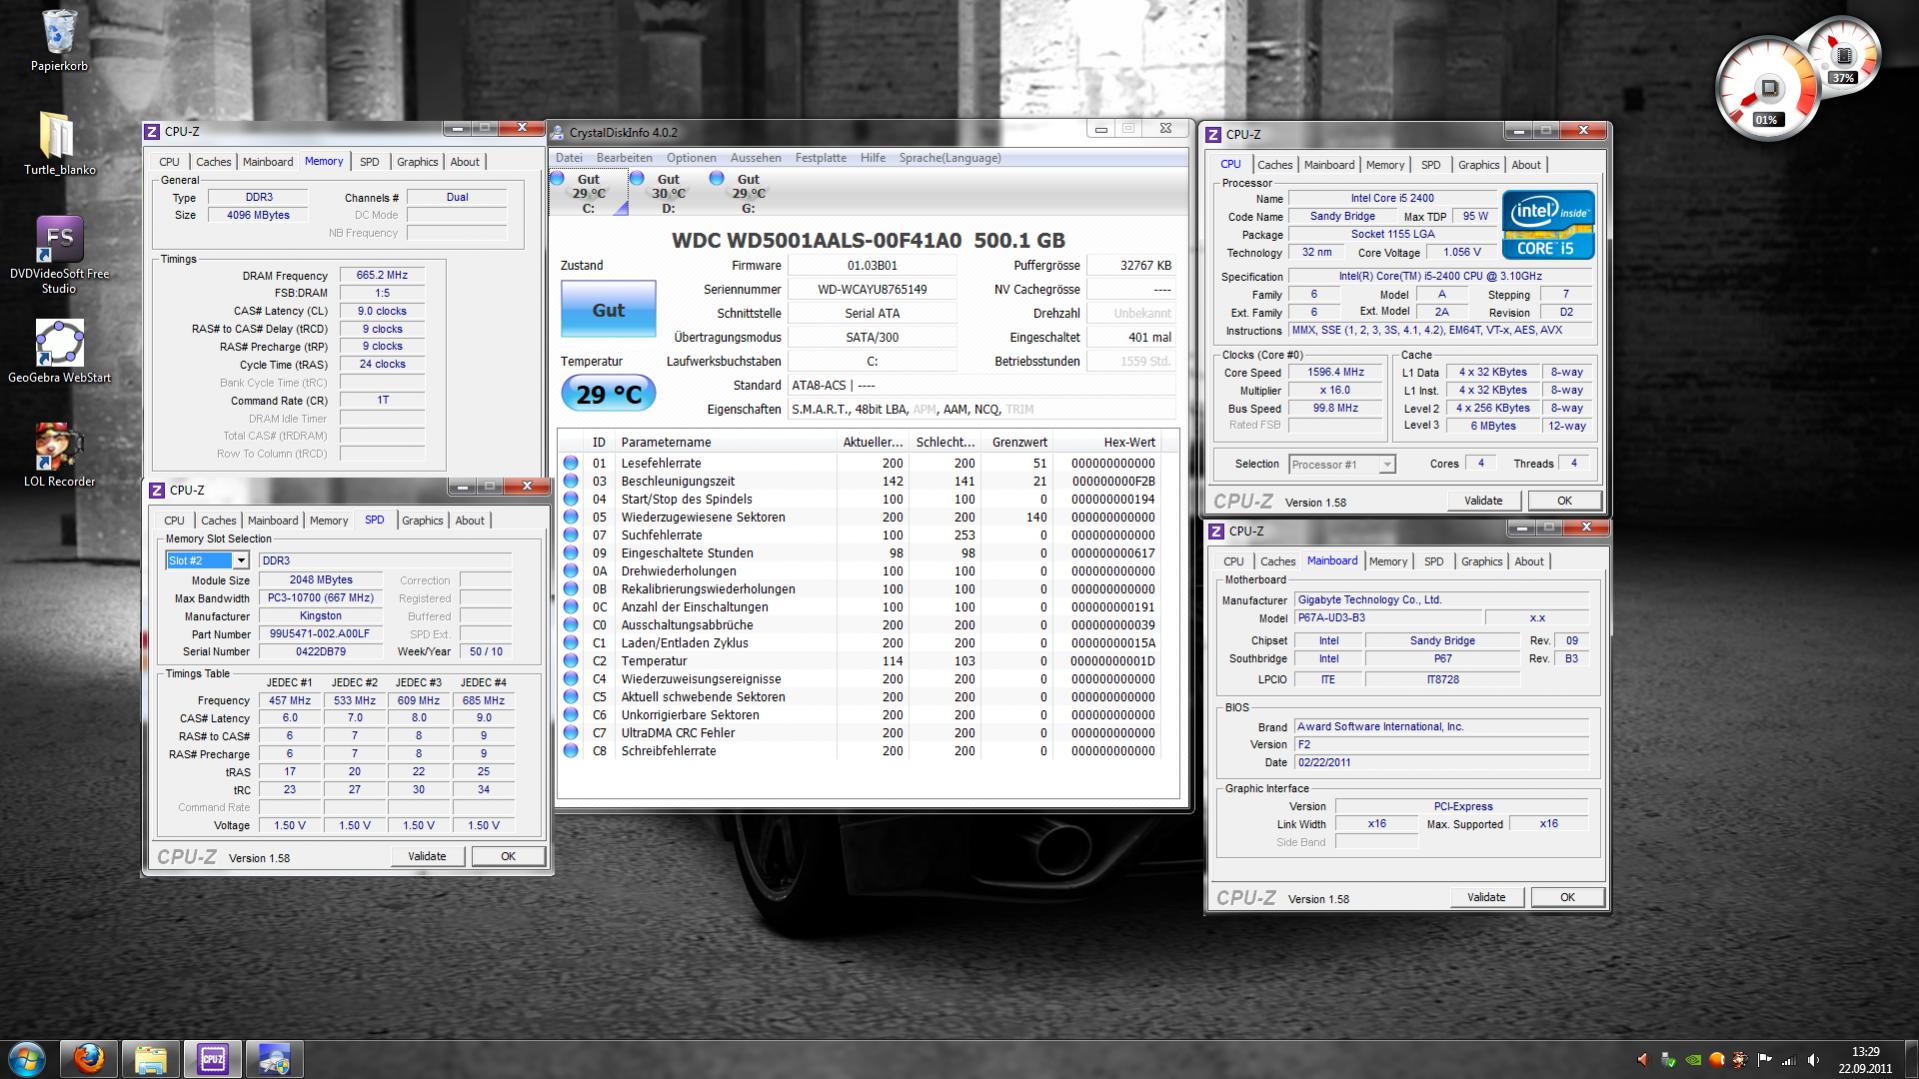Click OK in the CPU-Z SPD window
Screen dimensions: 1919x1079
(x=508, y=856)
